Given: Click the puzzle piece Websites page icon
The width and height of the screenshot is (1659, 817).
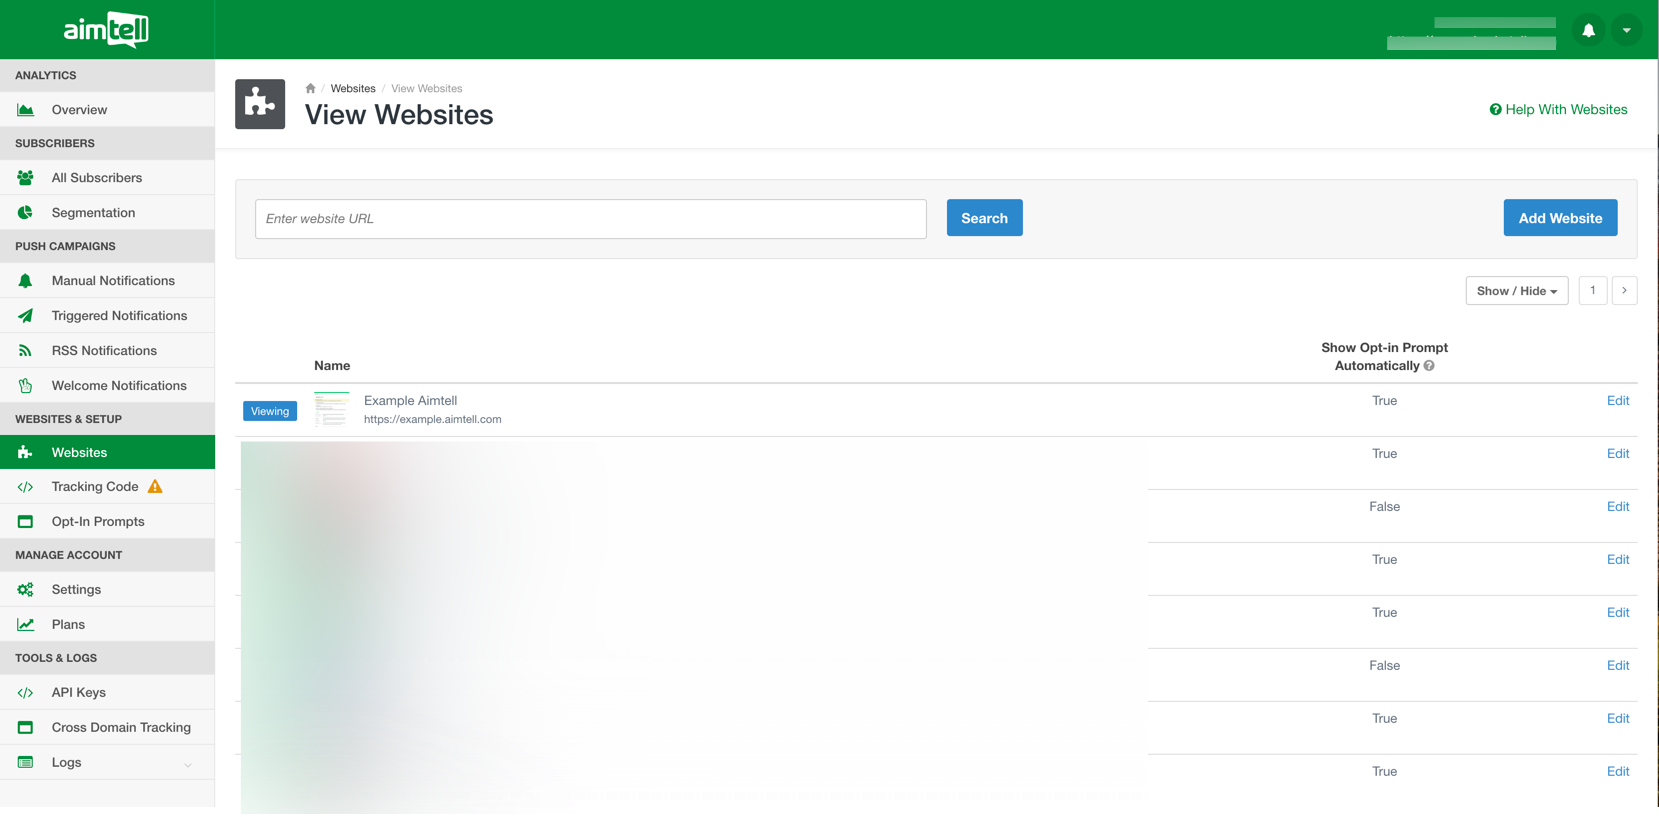Looking at the screenshot, I should (x=260, y=104).
